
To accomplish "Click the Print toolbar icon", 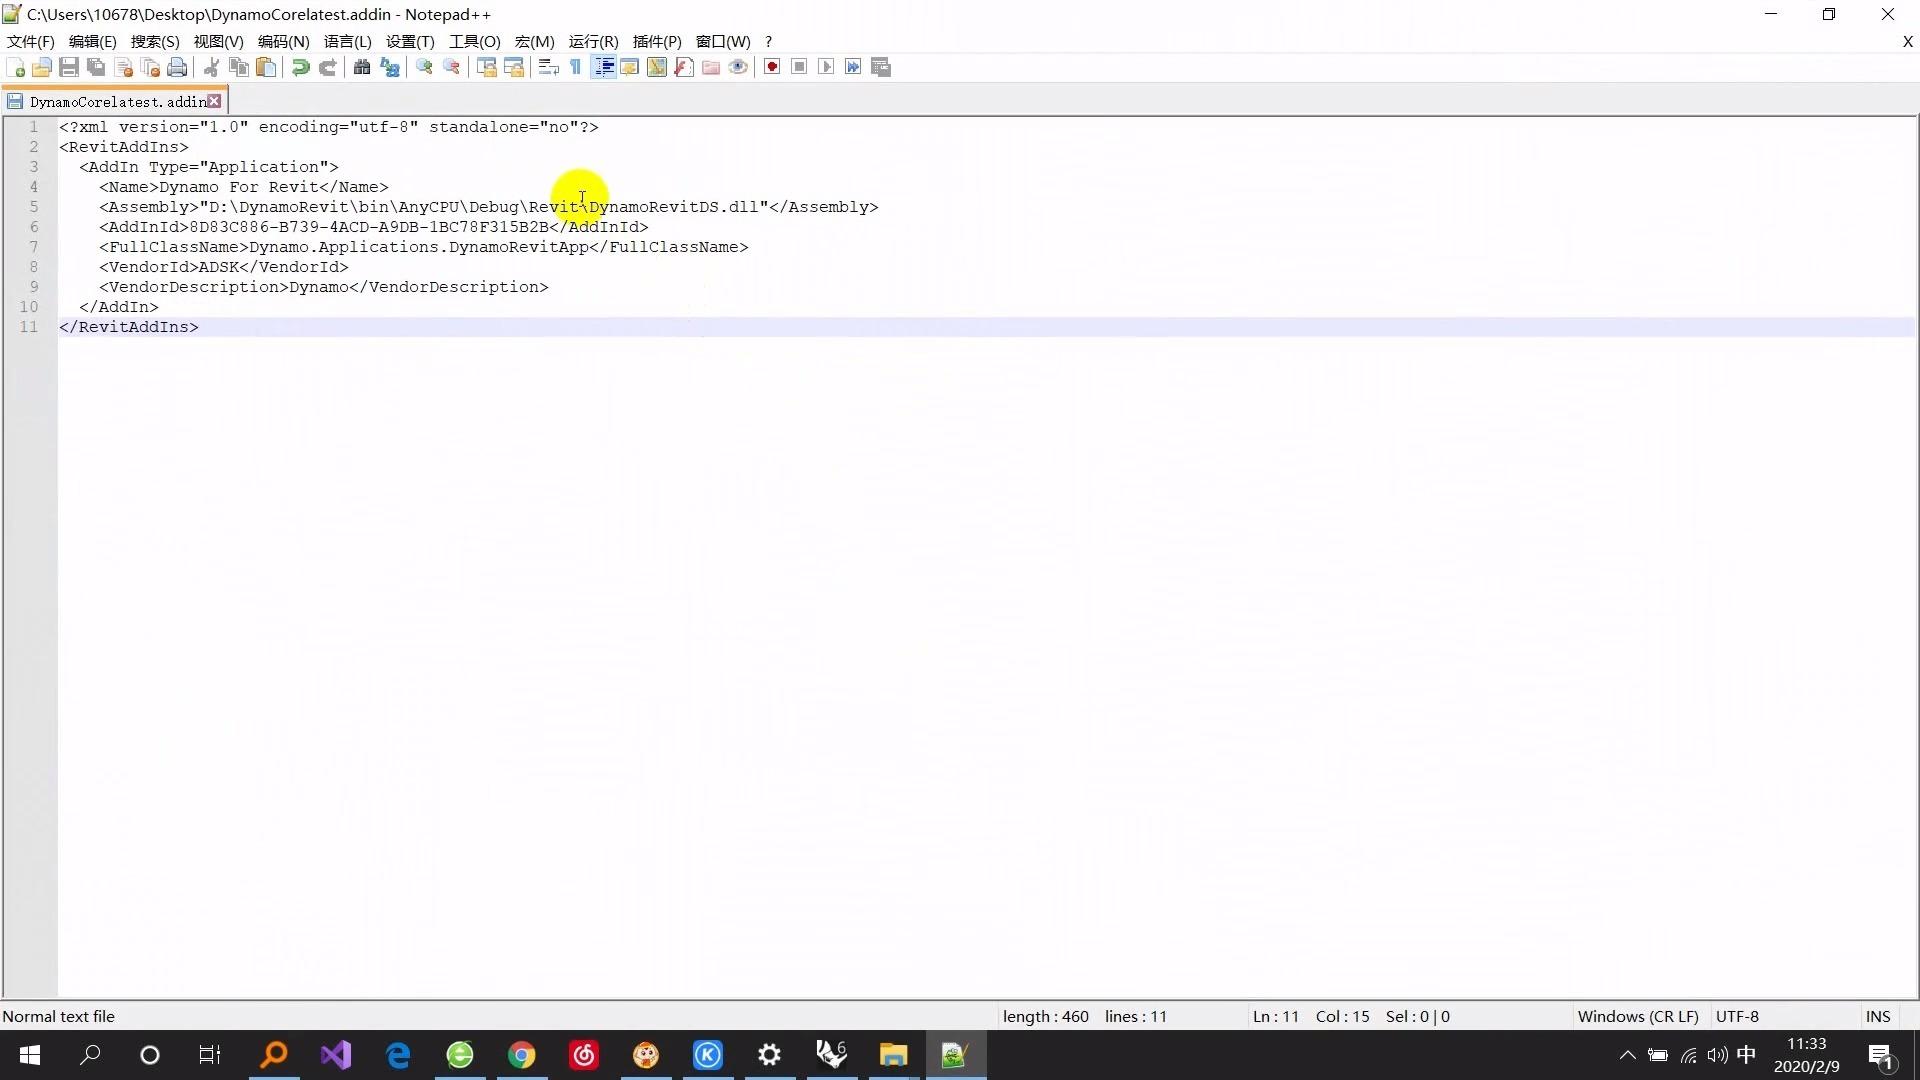I will [177, 67].
